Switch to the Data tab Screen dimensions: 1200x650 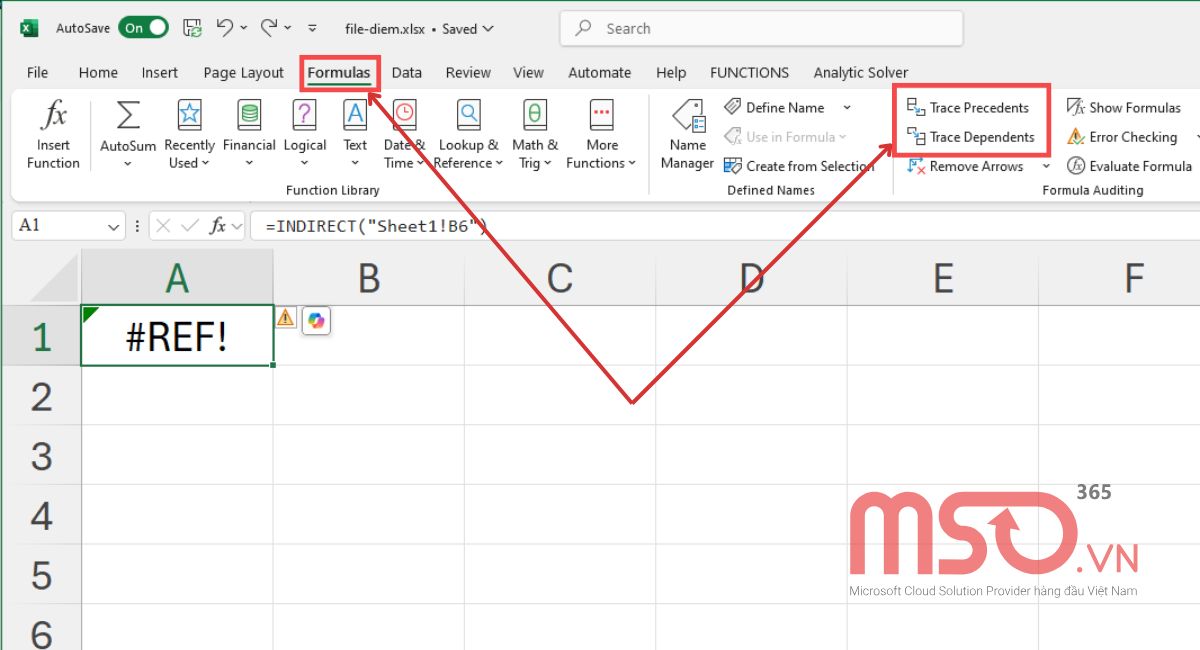click(x=407, y=72)
